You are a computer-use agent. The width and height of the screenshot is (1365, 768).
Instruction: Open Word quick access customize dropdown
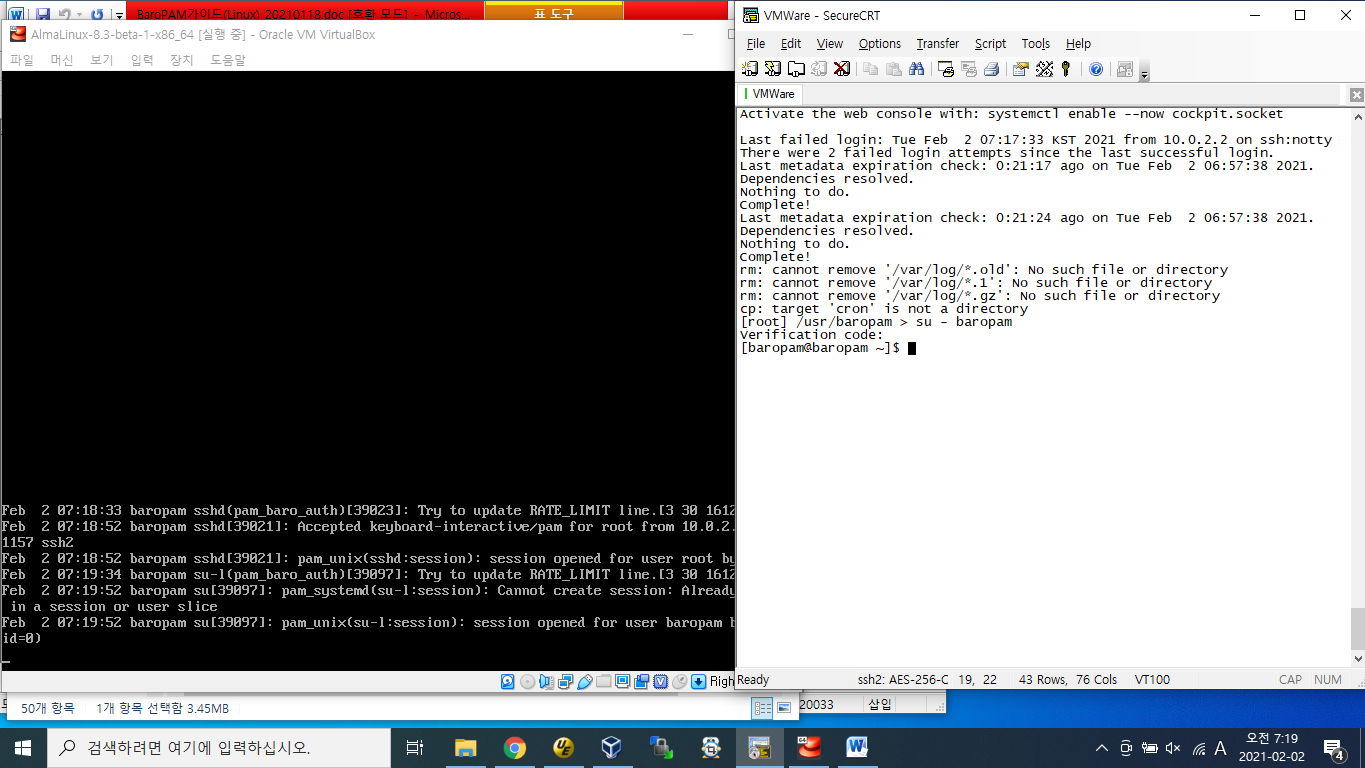tap(119, 16)
